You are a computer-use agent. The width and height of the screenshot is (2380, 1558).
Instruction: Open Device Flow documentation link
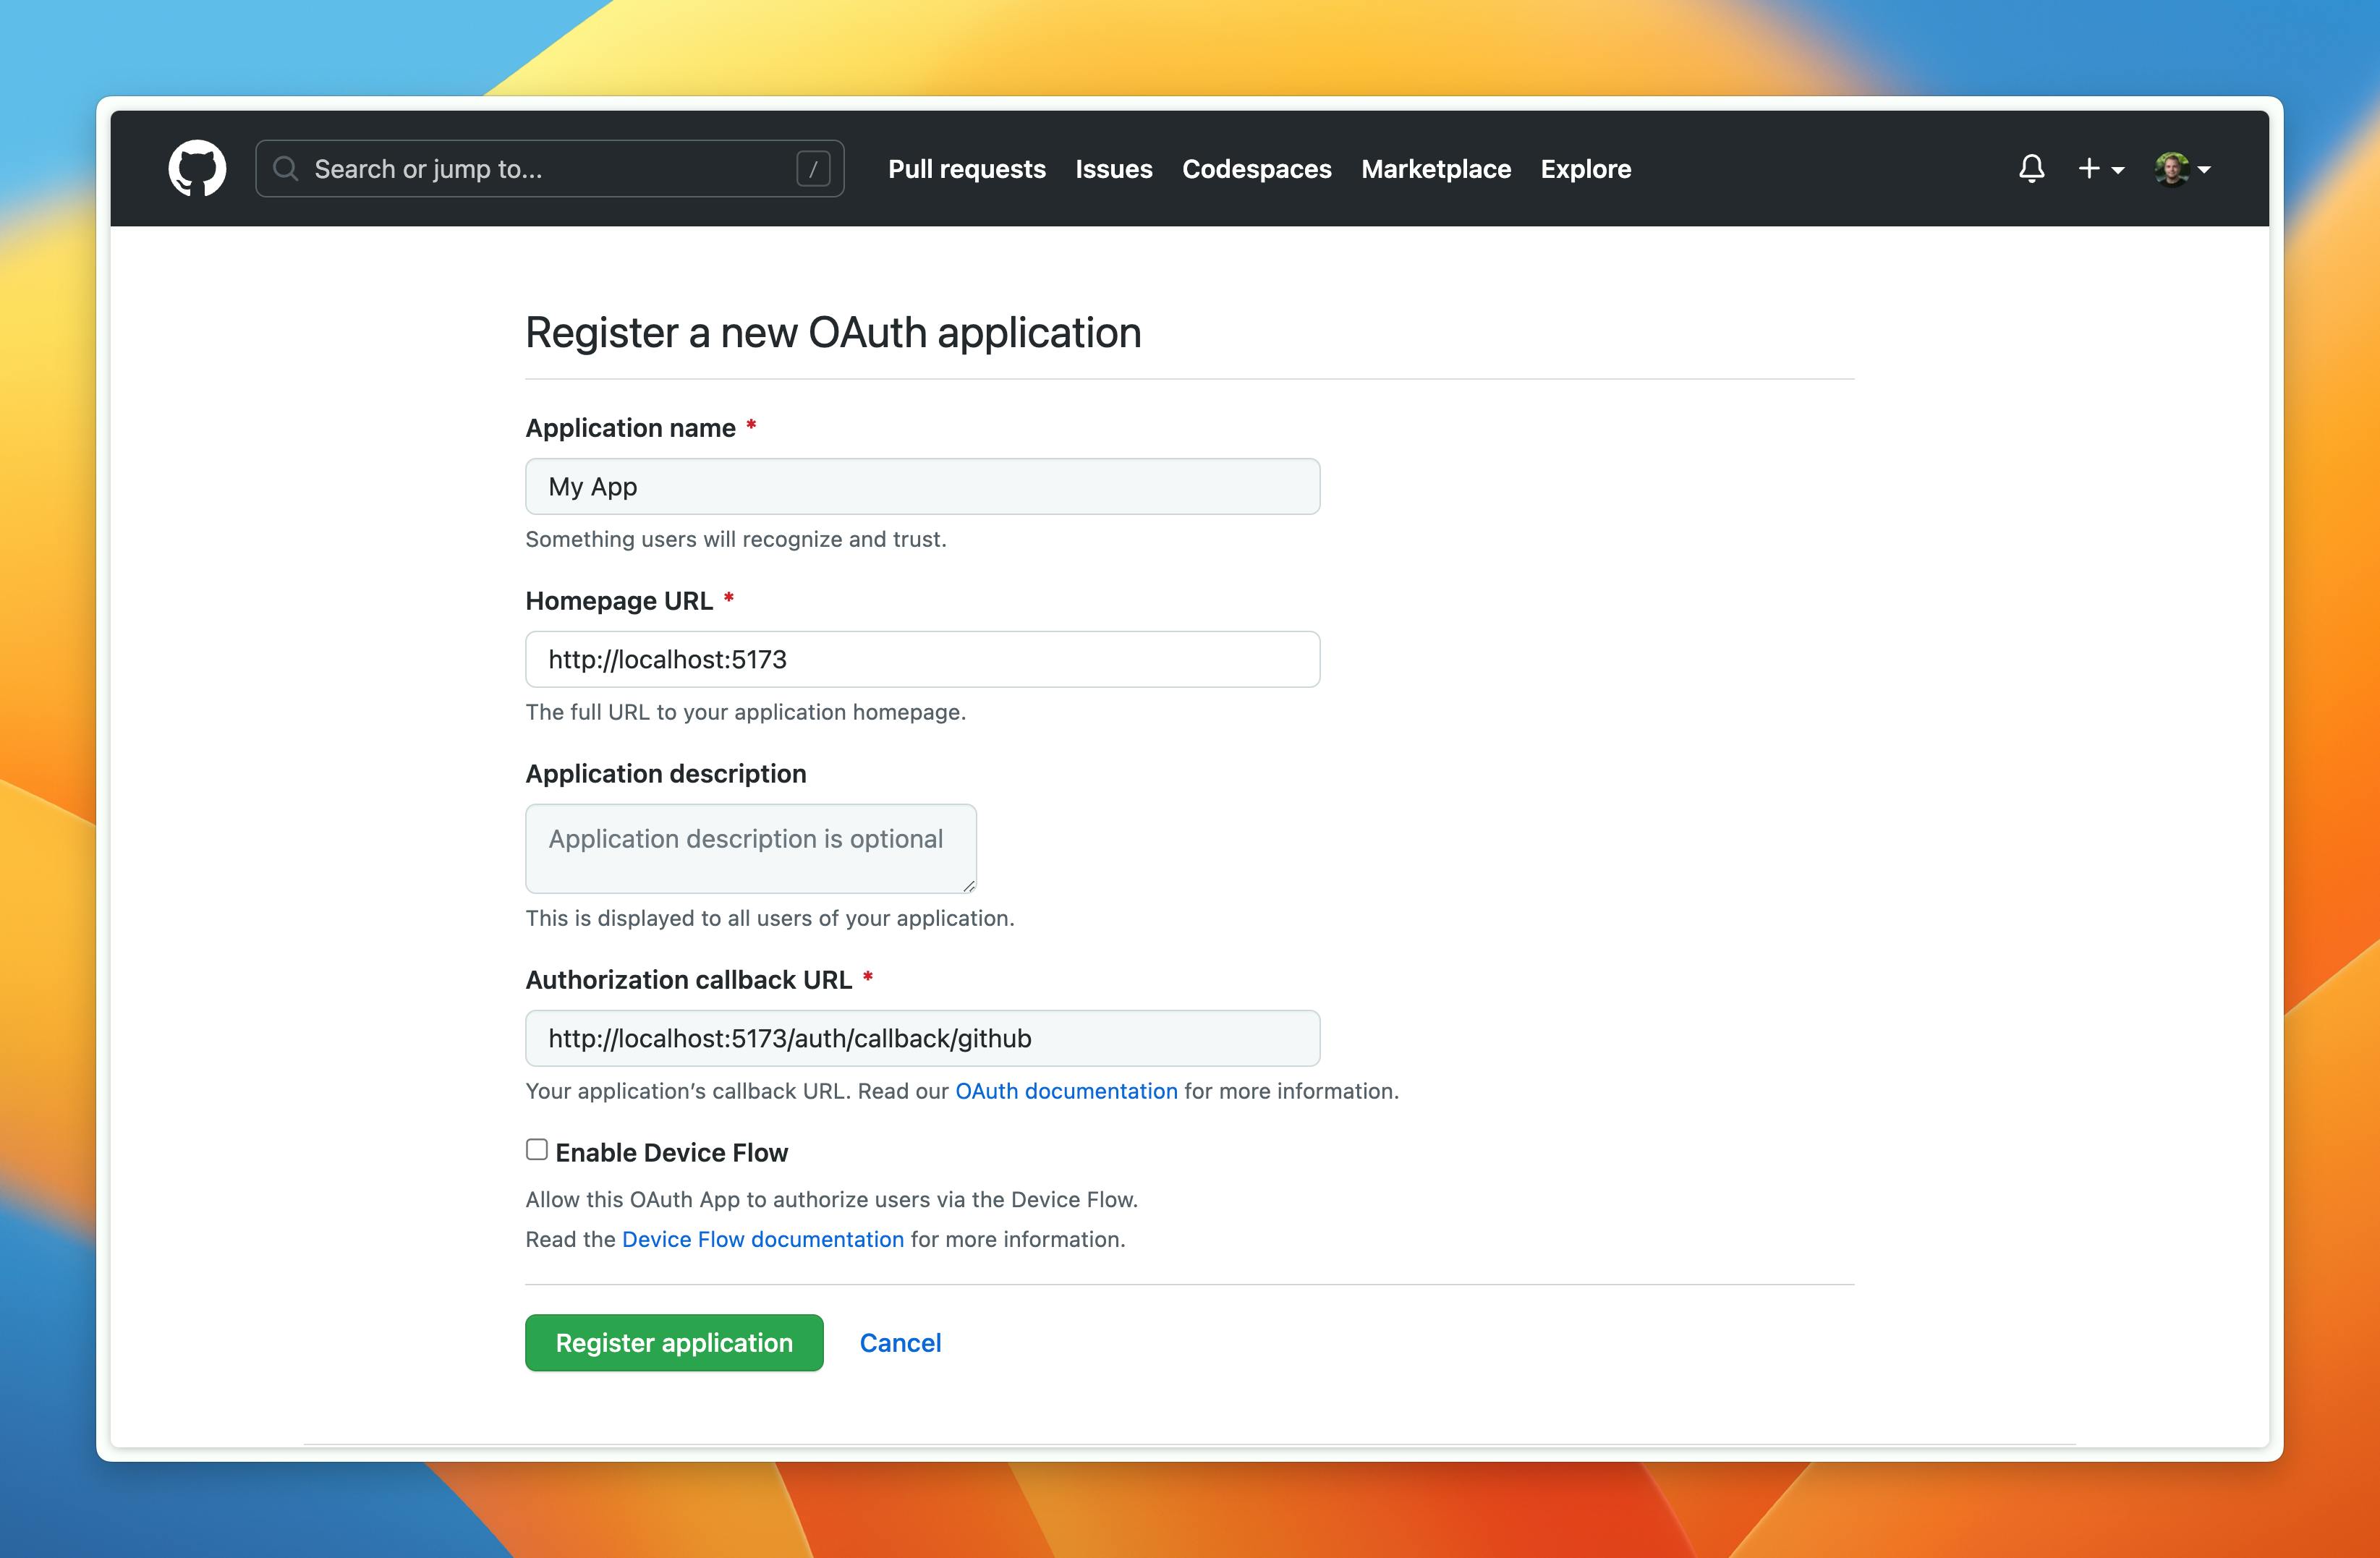tap(762, 1239)
